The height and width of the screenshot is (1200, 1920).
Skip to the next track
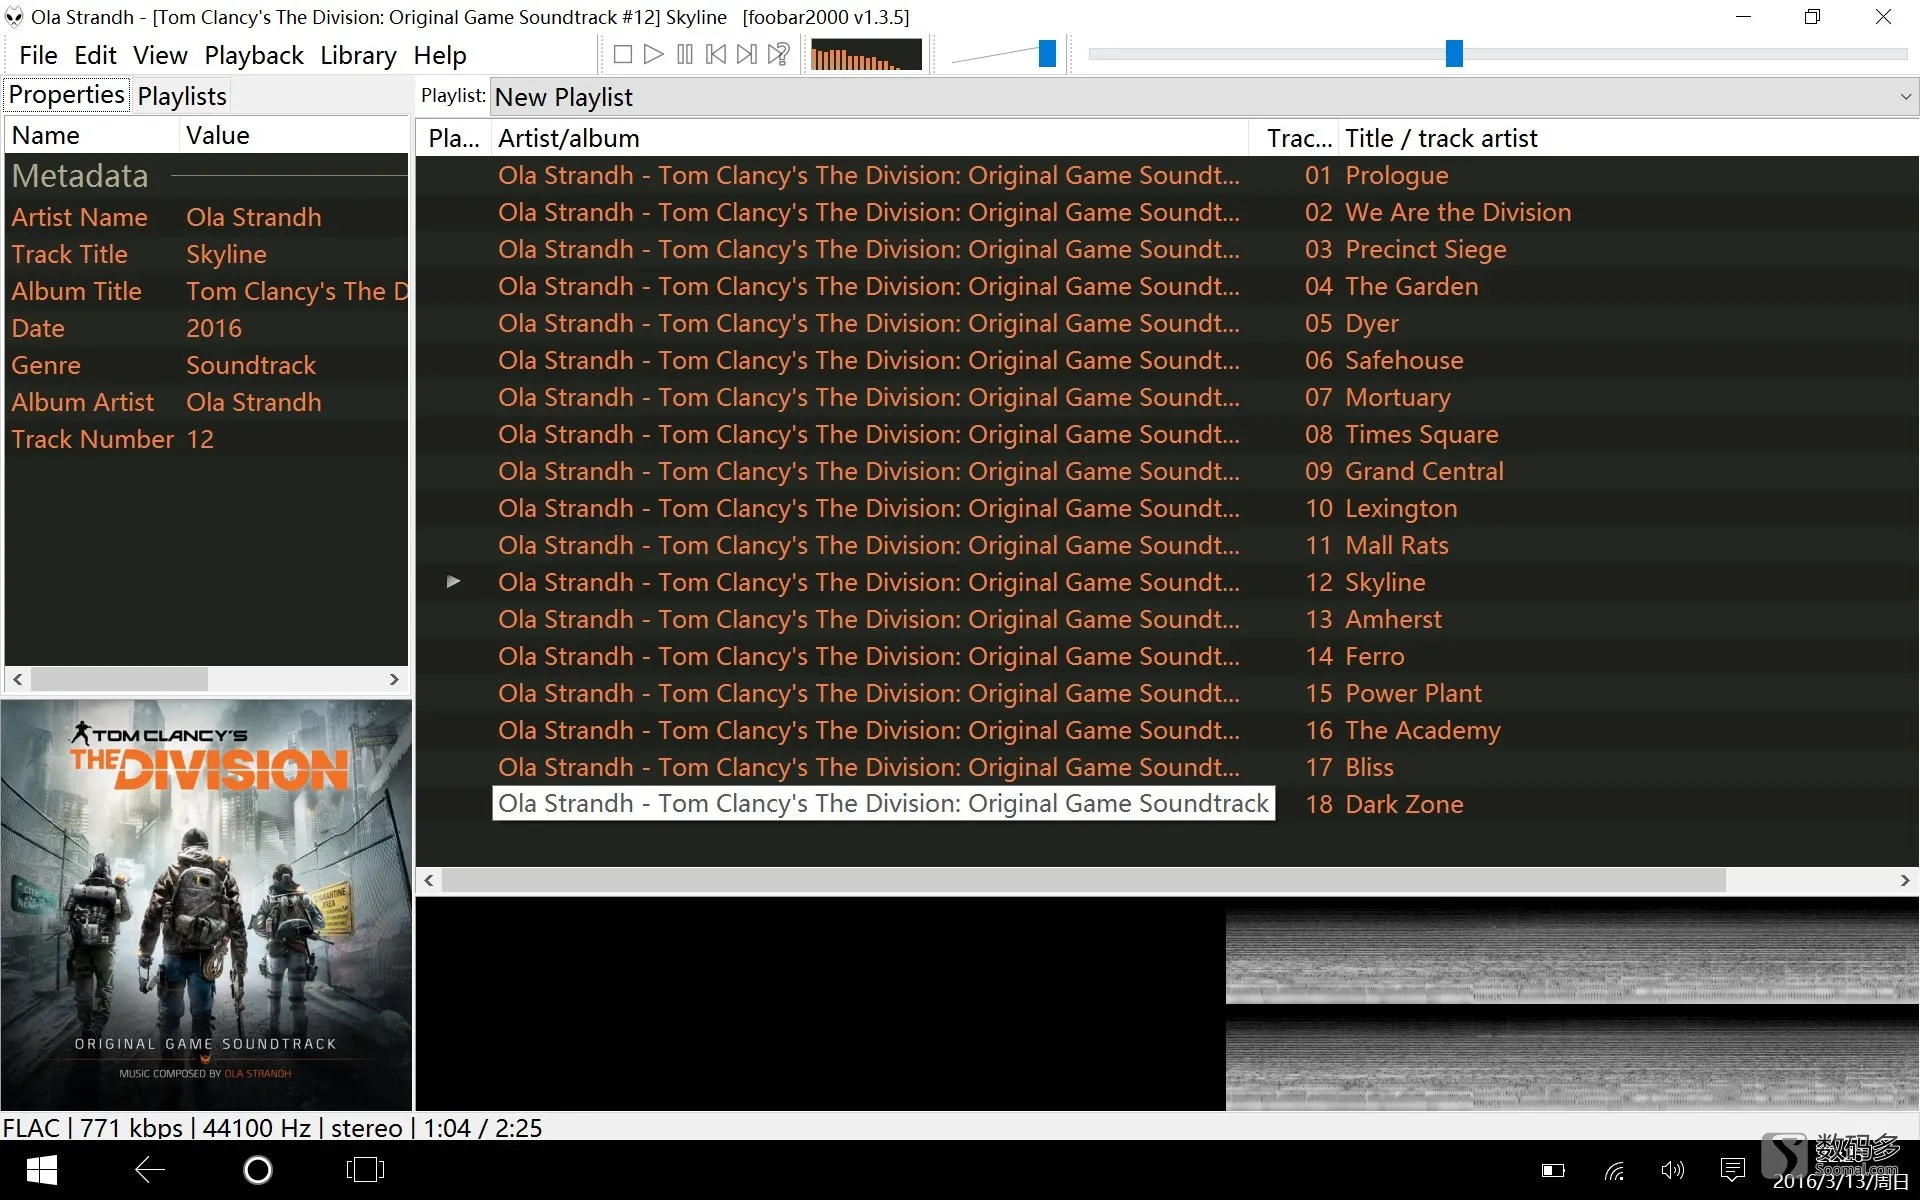tap(746, 54)
